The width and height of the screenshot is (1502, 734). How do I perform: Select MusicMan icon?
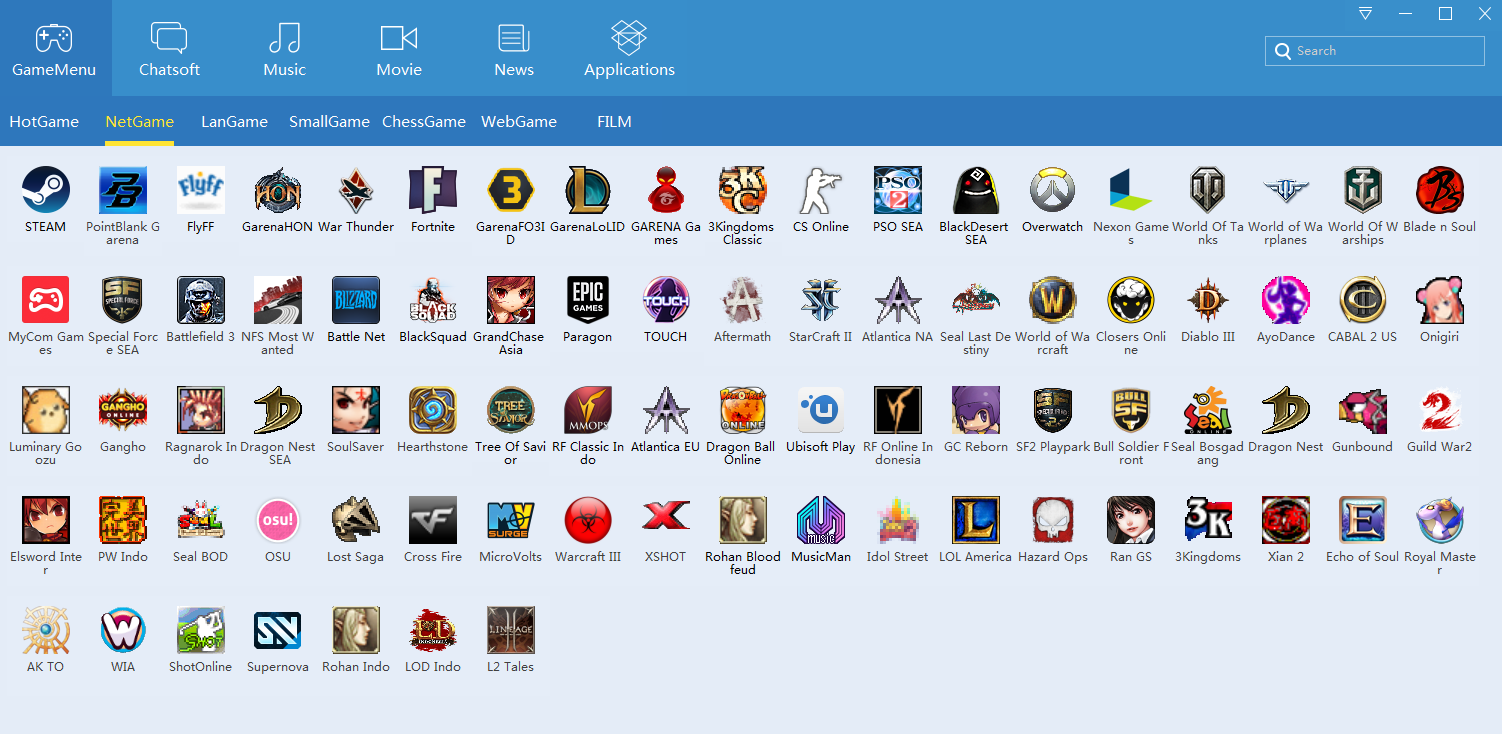[x=820, y=520]
